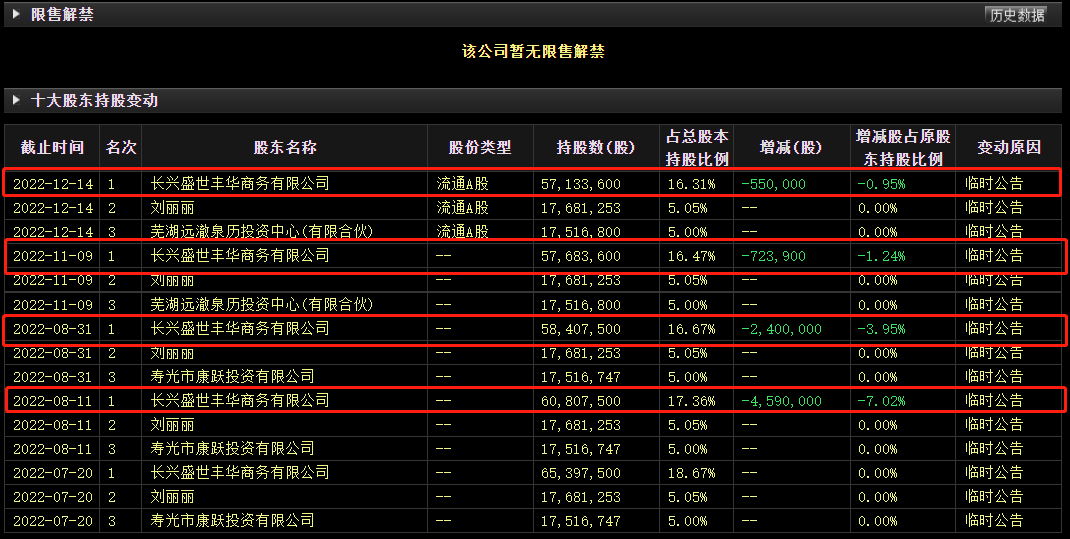Select 长兴盛世丰华商务有限公司 in the 2022-07-20 row
This screenshot has width=1070, height=539.
[239, 472]
